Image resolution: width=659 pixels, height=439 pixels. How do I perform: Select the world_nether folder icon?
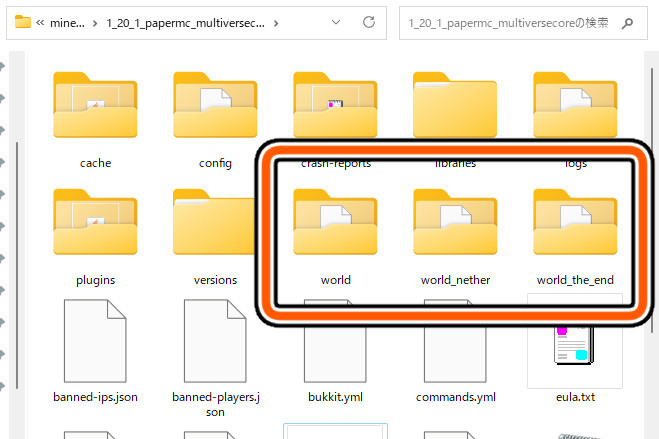(455, 220)
